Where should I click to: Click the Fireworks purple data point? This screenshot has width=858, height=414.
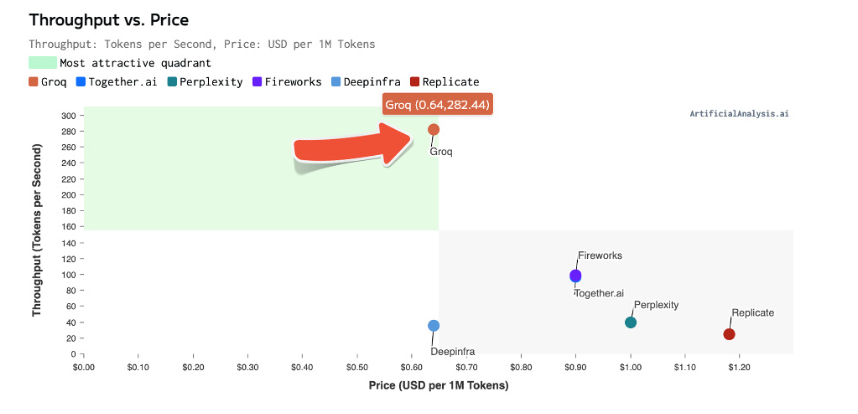coord(575,276)
